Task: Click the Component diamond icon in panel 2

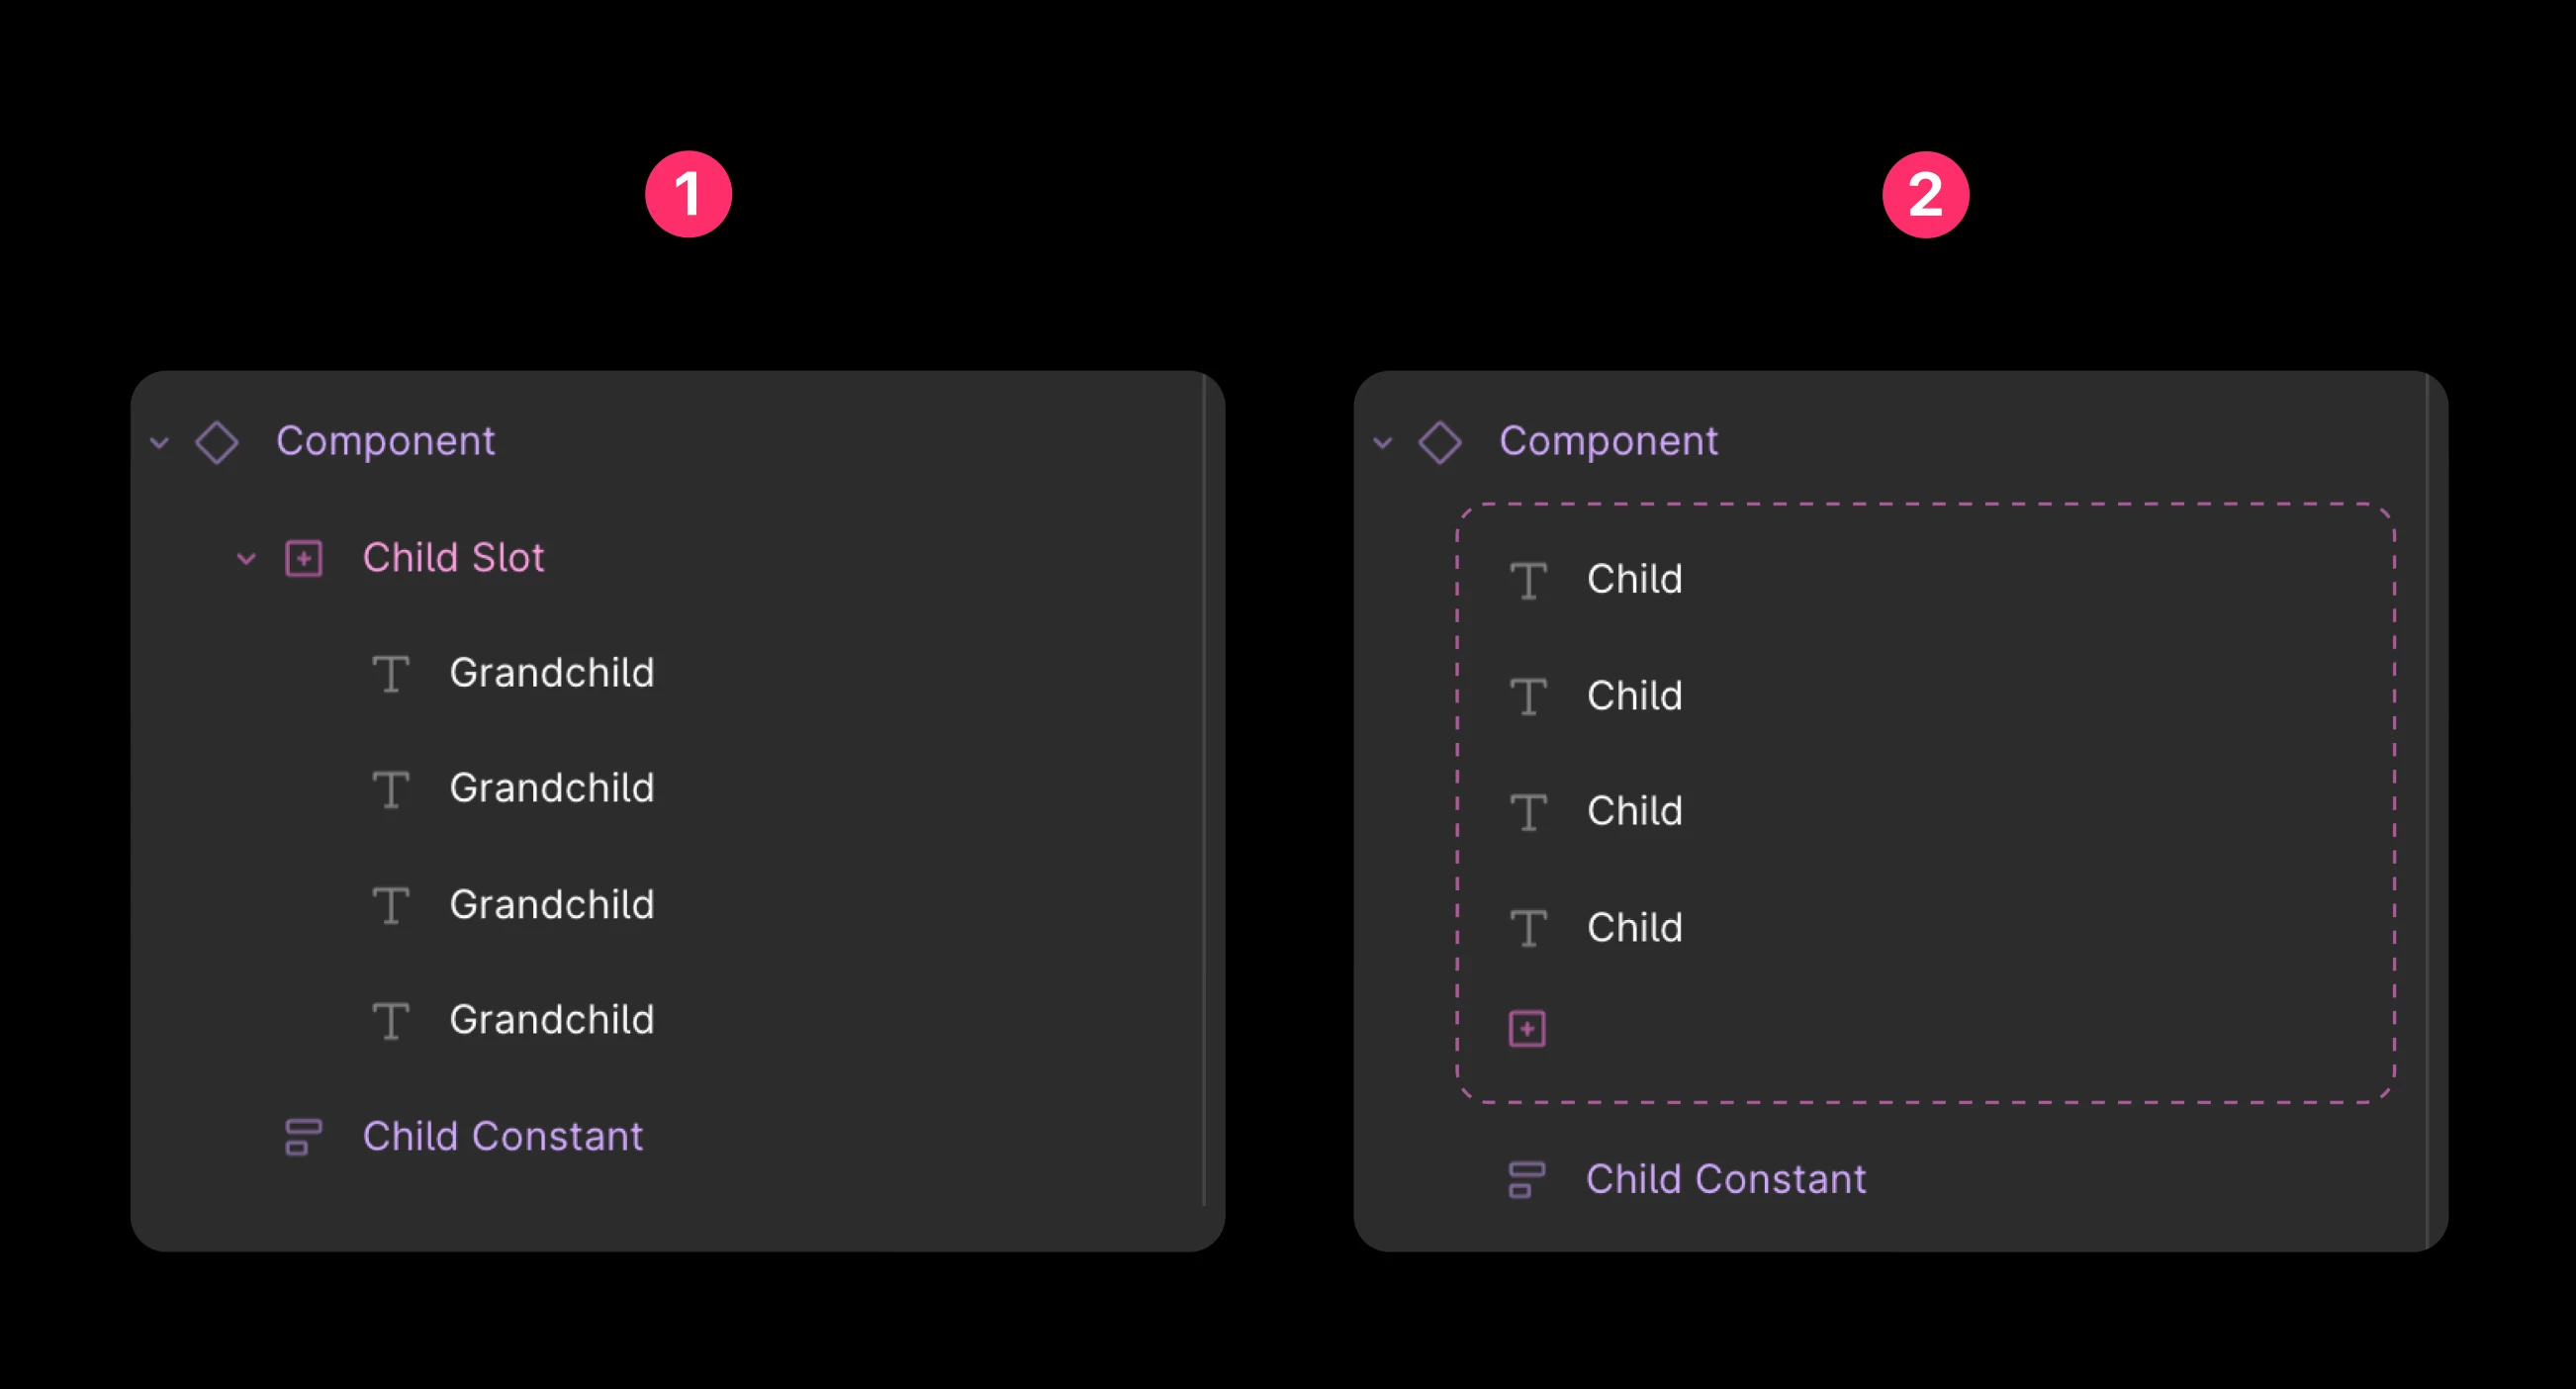Action: click(x=1440, y=442)
